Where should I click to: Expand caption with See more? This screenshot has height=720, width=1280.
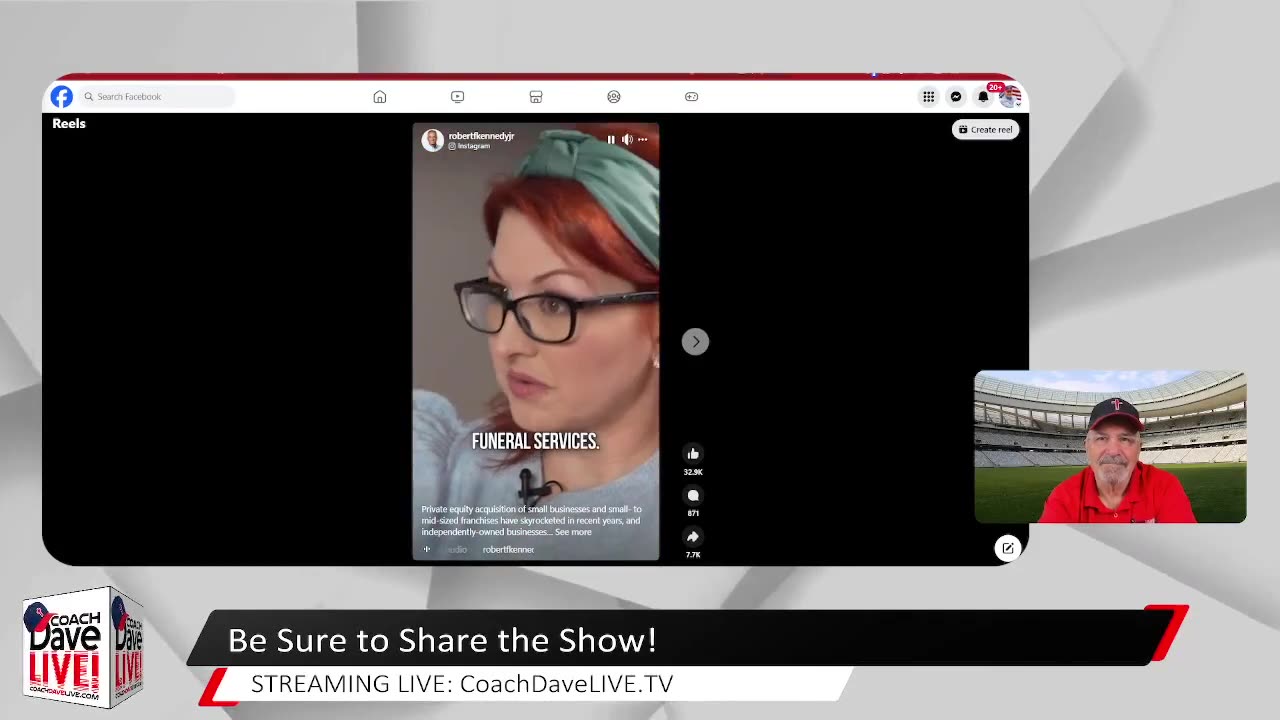pyautogui.click(x=573, y=532)
